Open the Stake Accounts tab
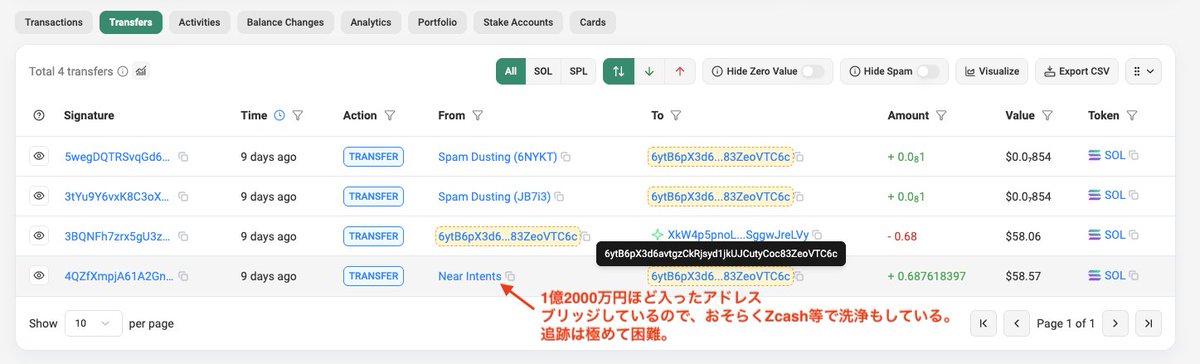 tap(518, 21)
